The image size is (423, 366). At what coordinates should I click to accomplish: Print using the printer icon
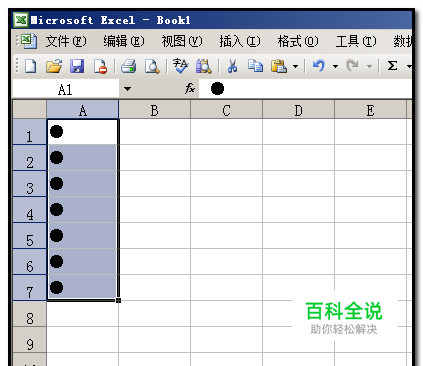[128, 66]
